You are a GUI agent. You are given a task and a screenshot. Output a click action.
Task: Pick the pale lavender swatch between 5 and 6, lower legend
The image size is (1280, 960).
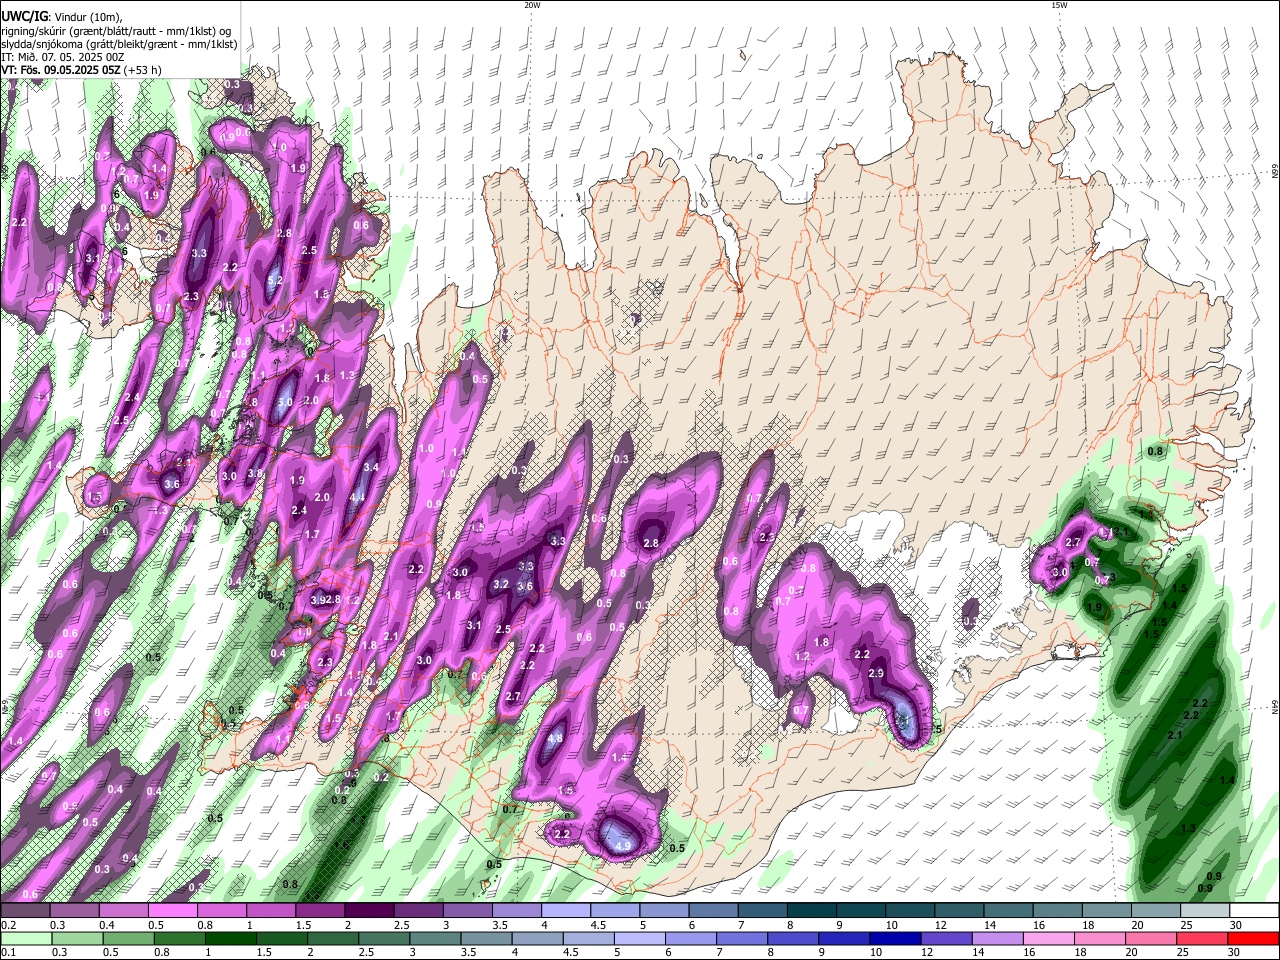point(639,938)
